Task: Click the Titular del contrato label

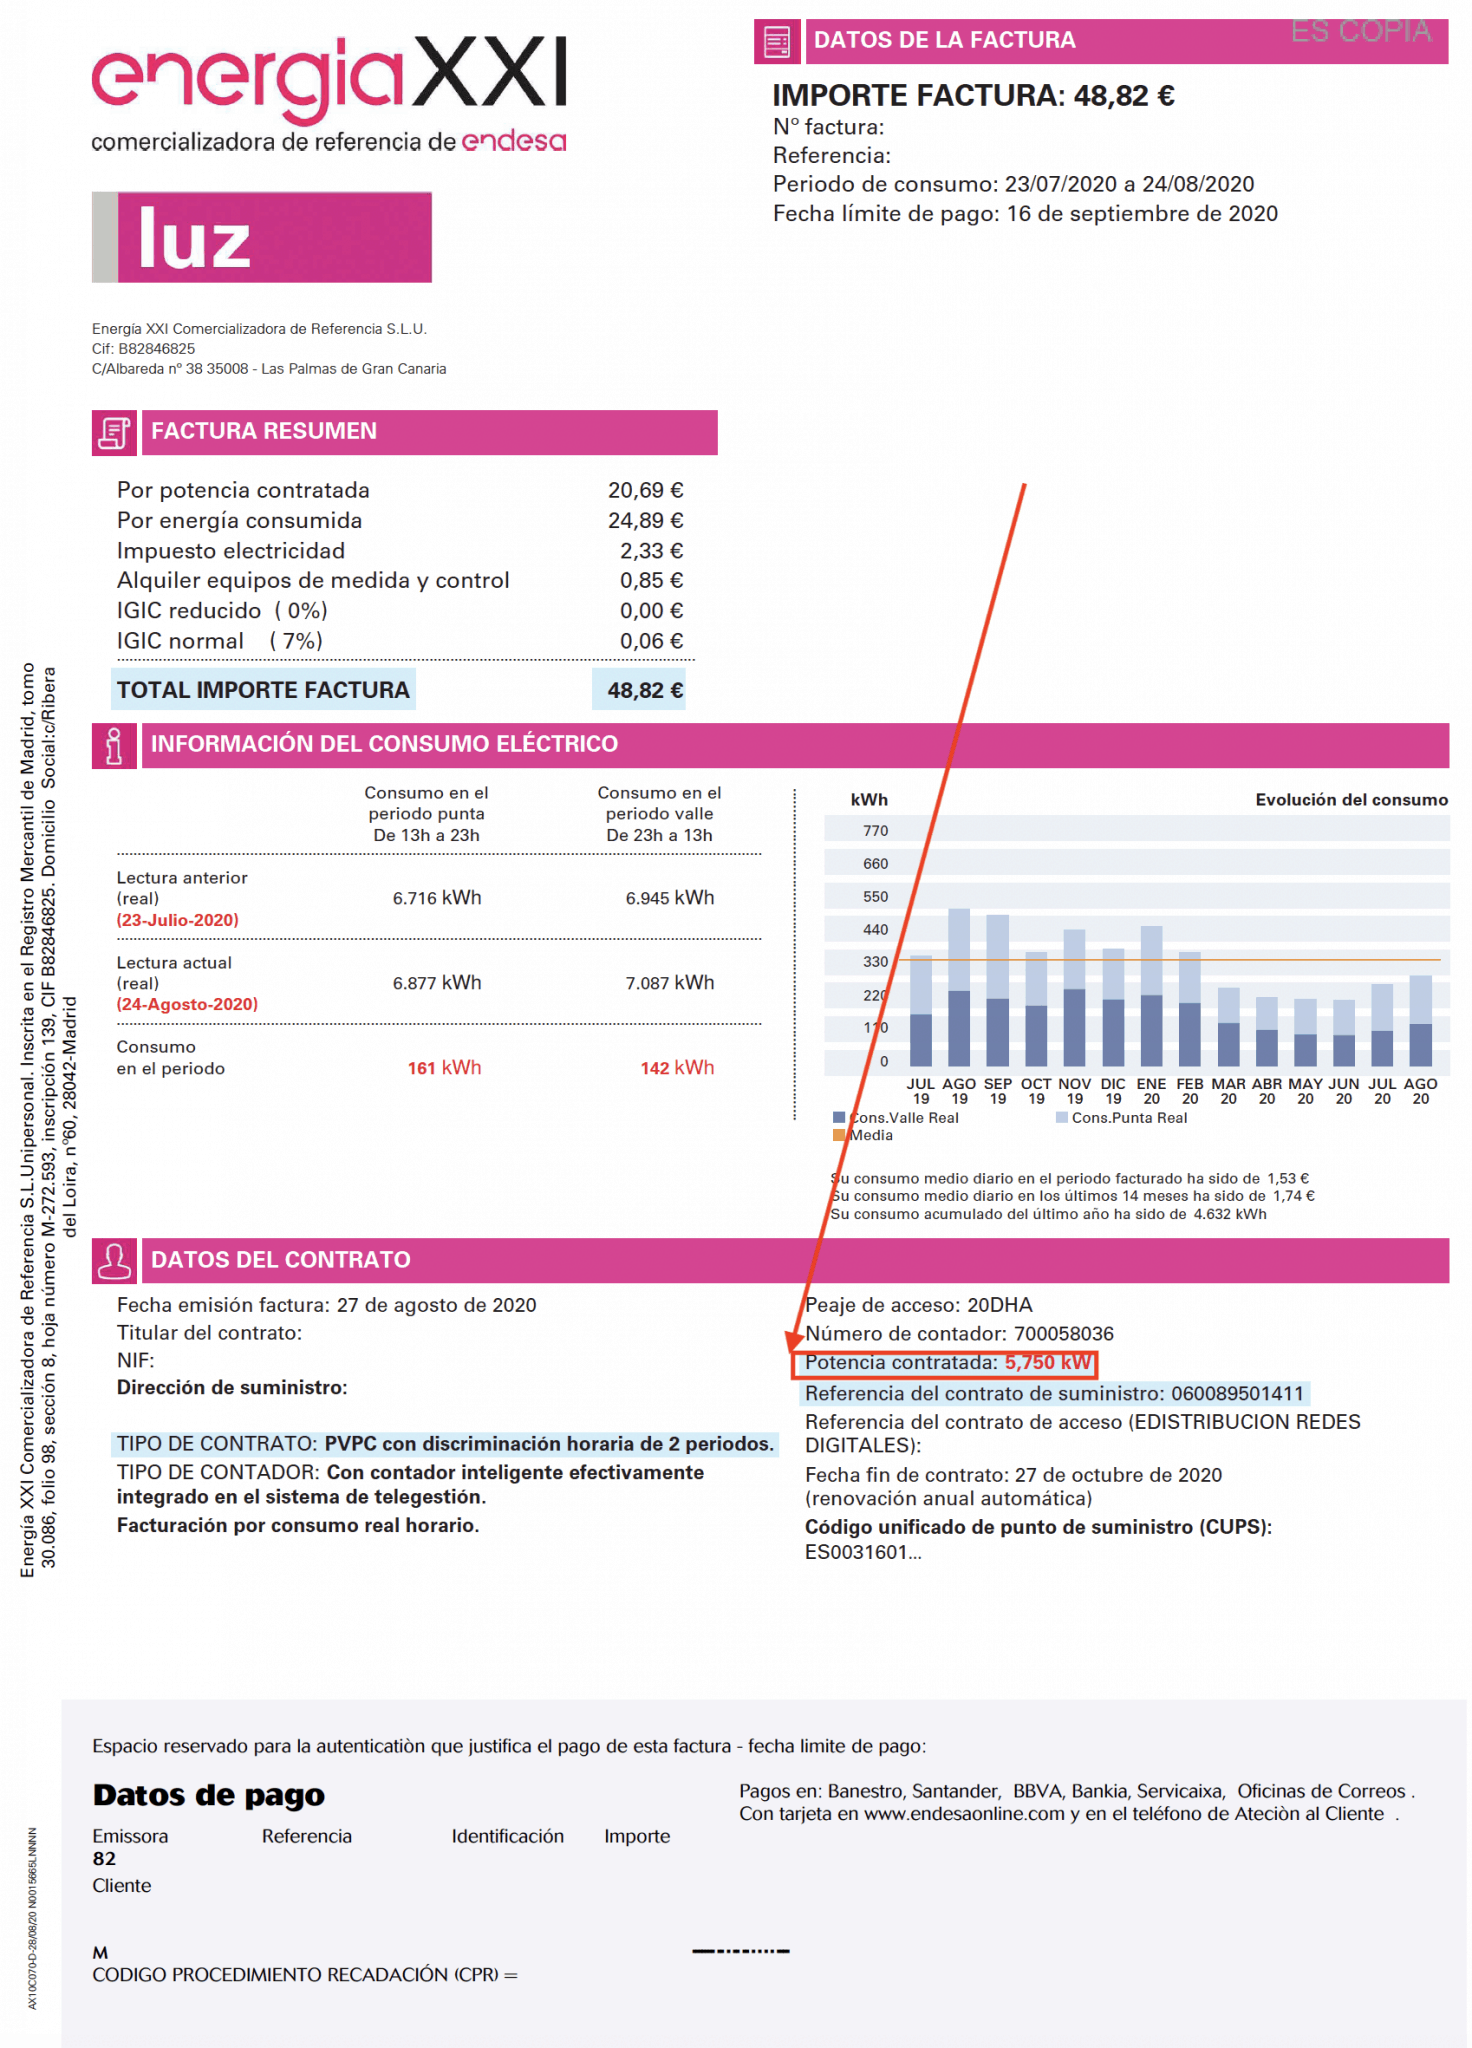Action: pos(209,1333)
